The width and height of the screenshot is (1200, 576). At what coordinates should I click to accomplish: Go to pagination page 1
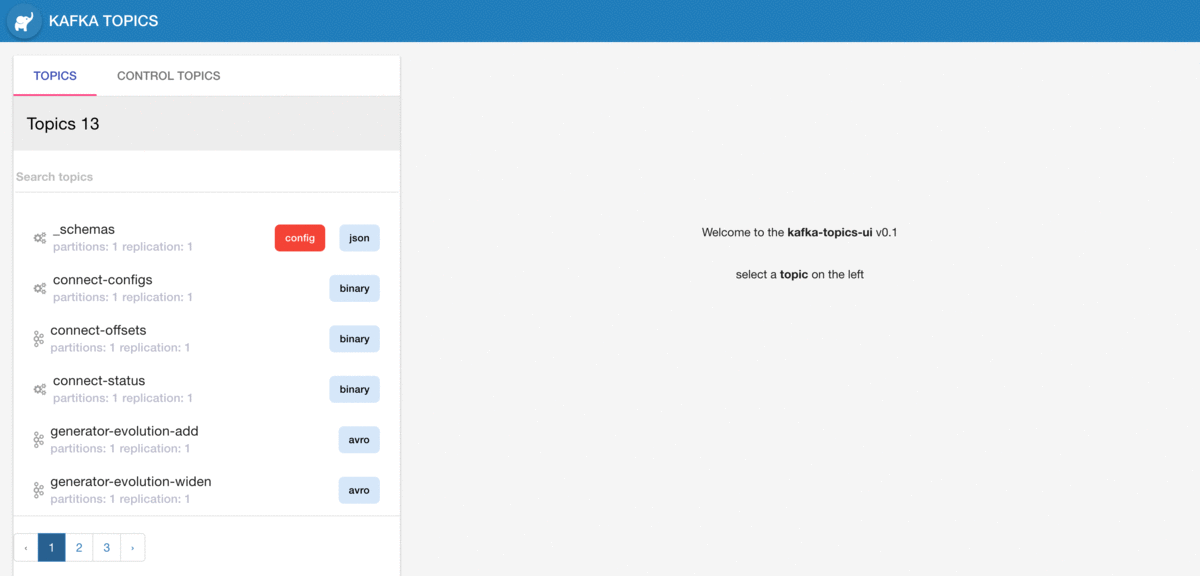coord(52,547)
